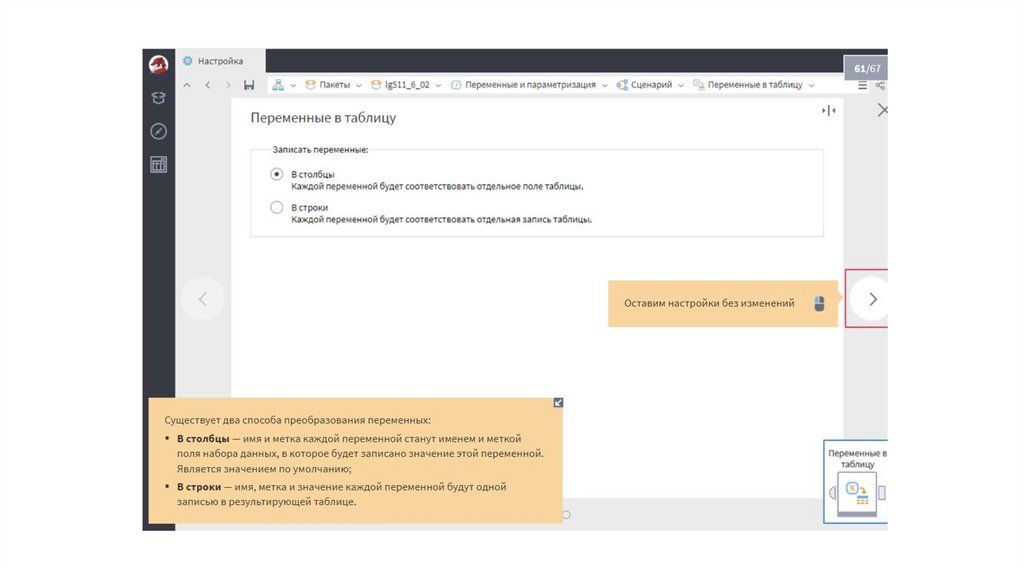This screenshot has width=1024, height=574.
Task: Select the «В столбцы» radio button
Action: (277, 174)
